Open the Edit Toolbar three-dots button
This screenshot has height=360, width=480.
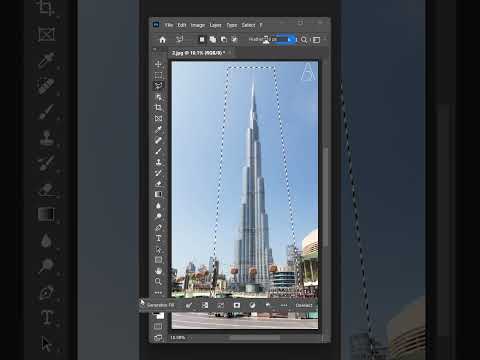point(158,293)
